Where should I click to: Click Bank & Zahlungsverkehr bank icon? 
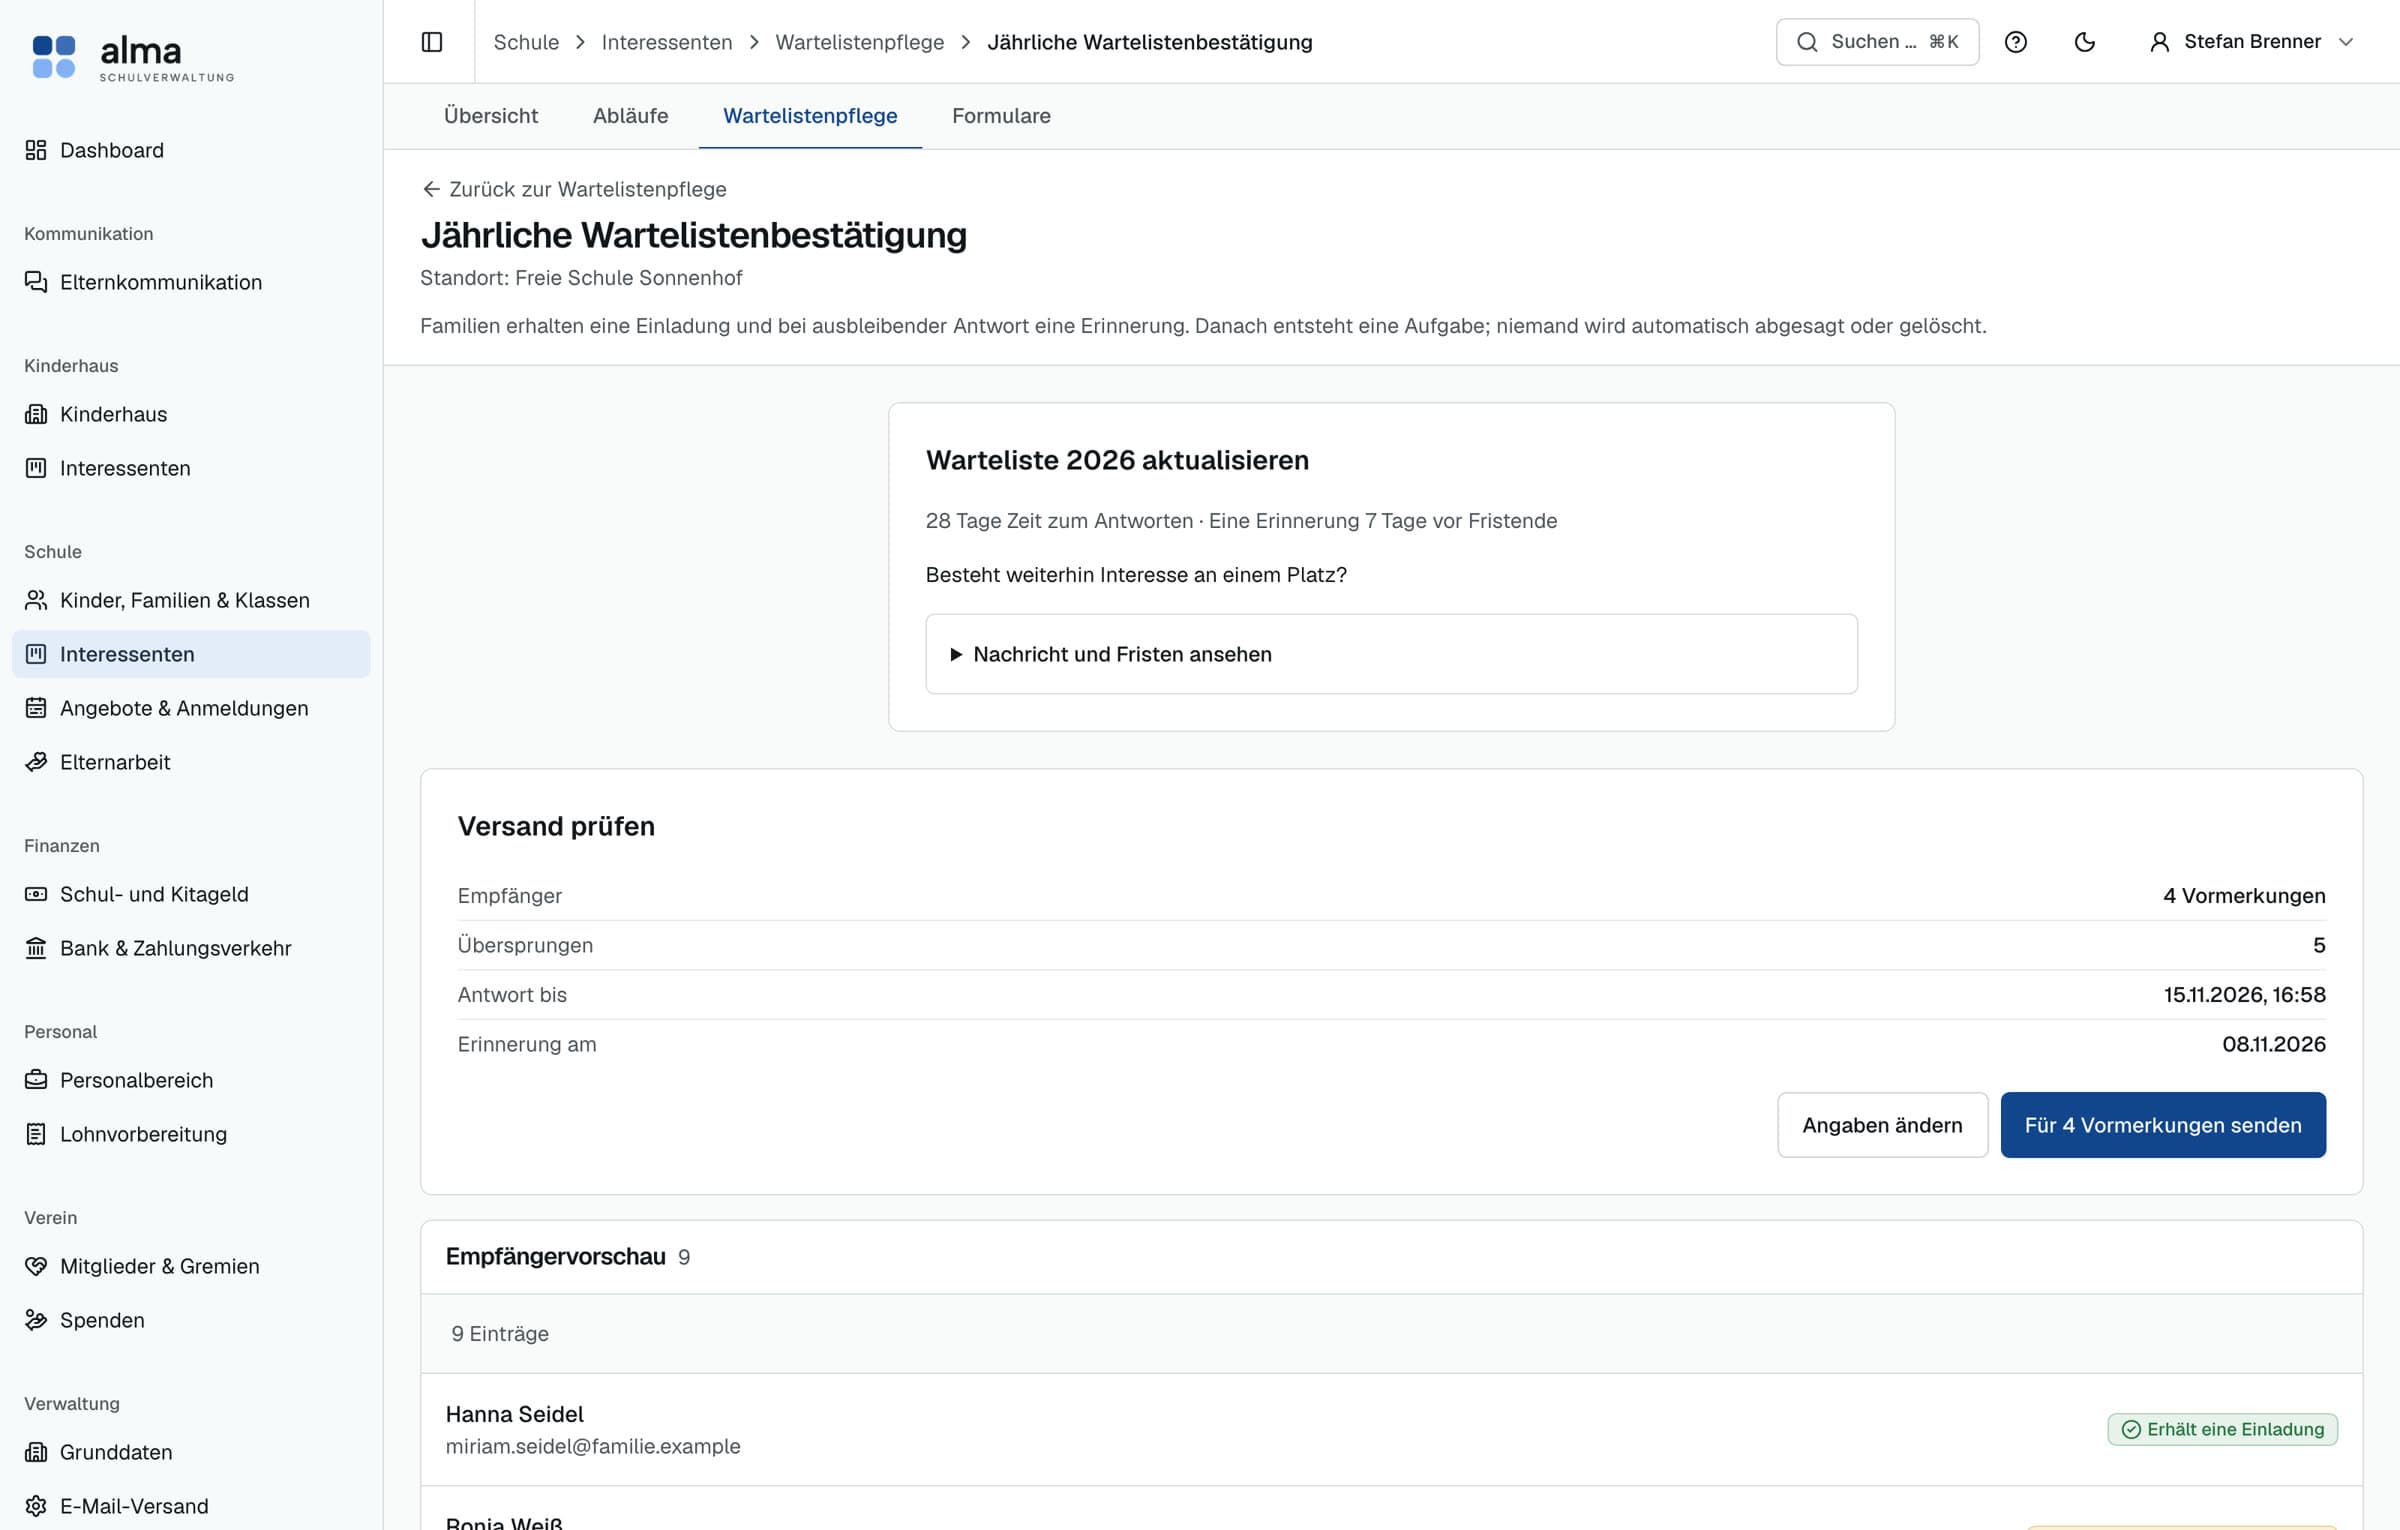pos(36,948)
